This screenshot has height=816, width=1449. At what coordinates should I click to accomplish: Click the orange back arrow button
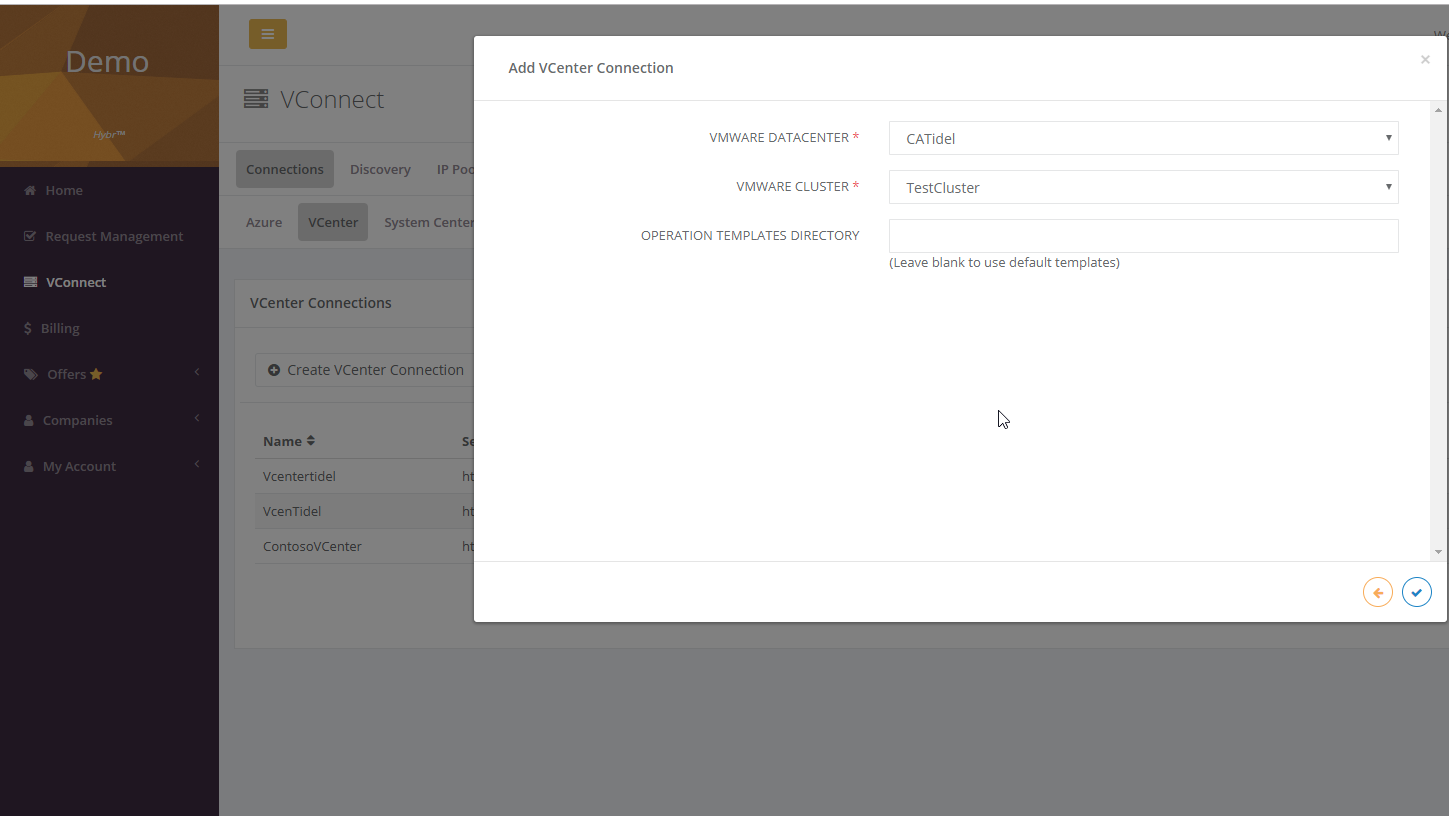click(1377, 593)
